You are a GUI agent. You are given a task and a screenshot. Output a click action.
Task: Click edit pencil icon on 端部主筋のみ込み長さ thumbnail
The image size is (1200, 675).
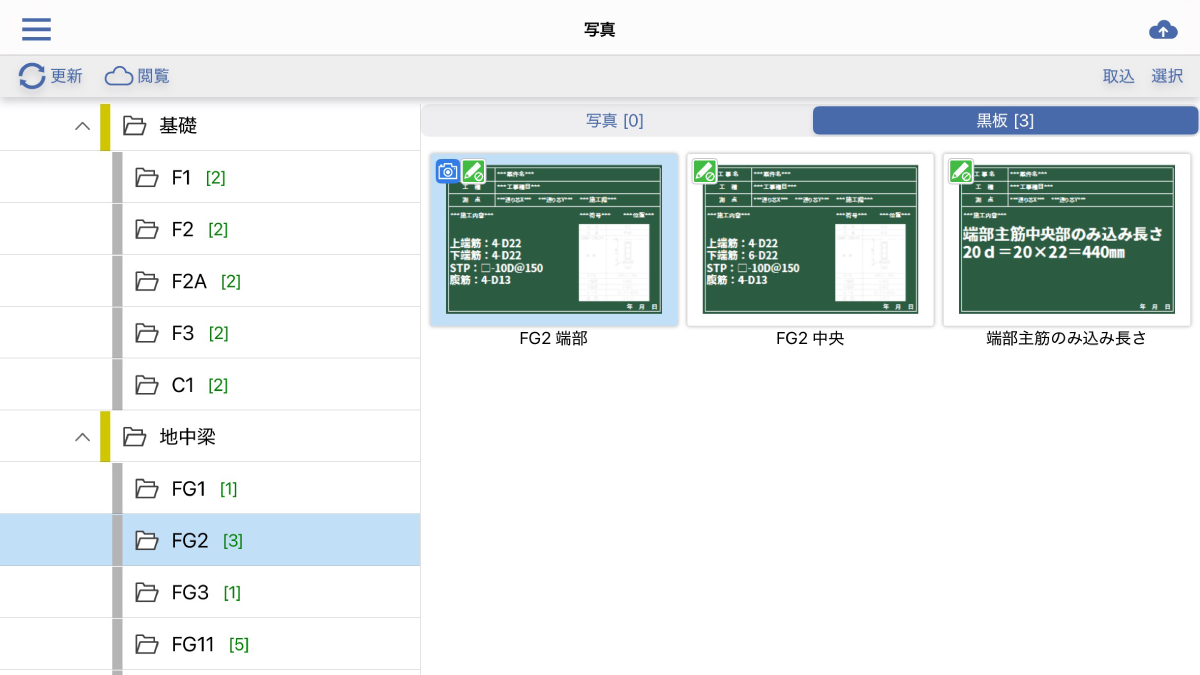click(x=961, y=171)
